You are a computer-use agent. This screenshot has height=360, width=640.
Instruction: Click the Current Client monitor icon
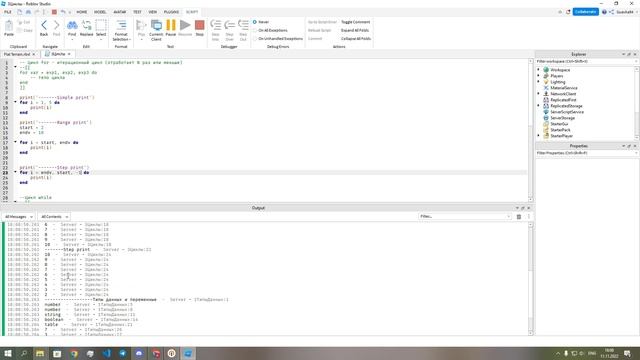click(156, 26)
